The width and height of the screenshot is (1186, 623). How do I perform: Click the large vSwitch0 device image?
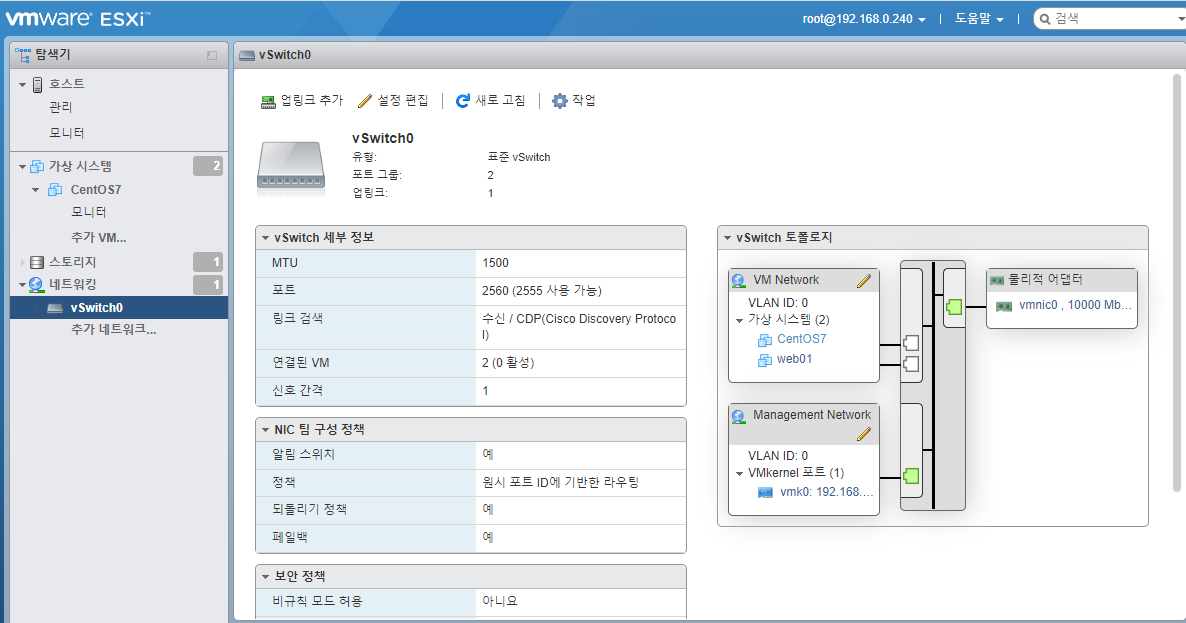pyautogui.click(x=291, y=168)
